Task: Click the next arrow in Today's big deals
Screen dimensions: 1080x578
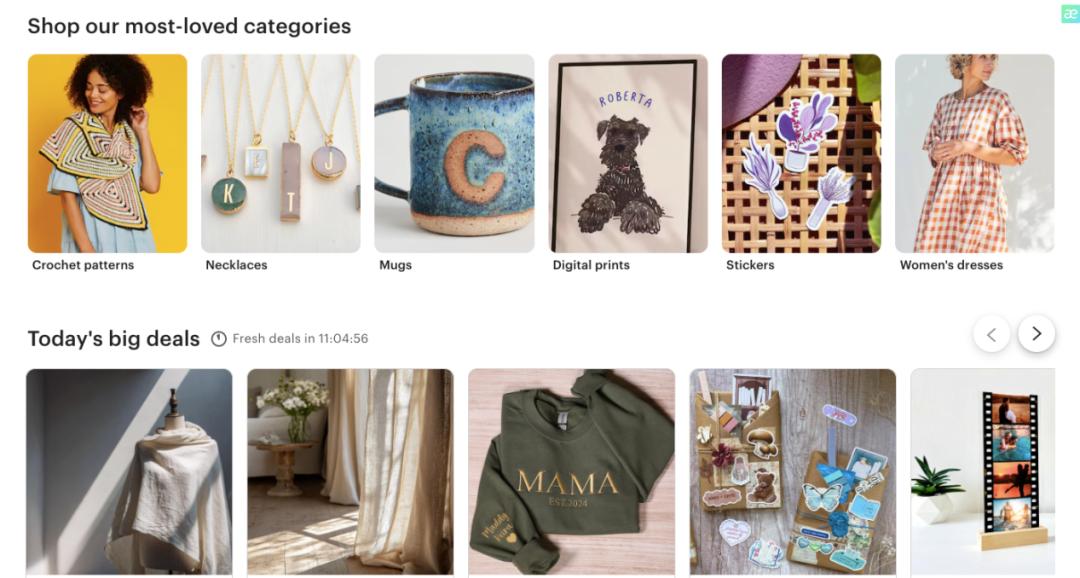Action: pos(1036,334)
